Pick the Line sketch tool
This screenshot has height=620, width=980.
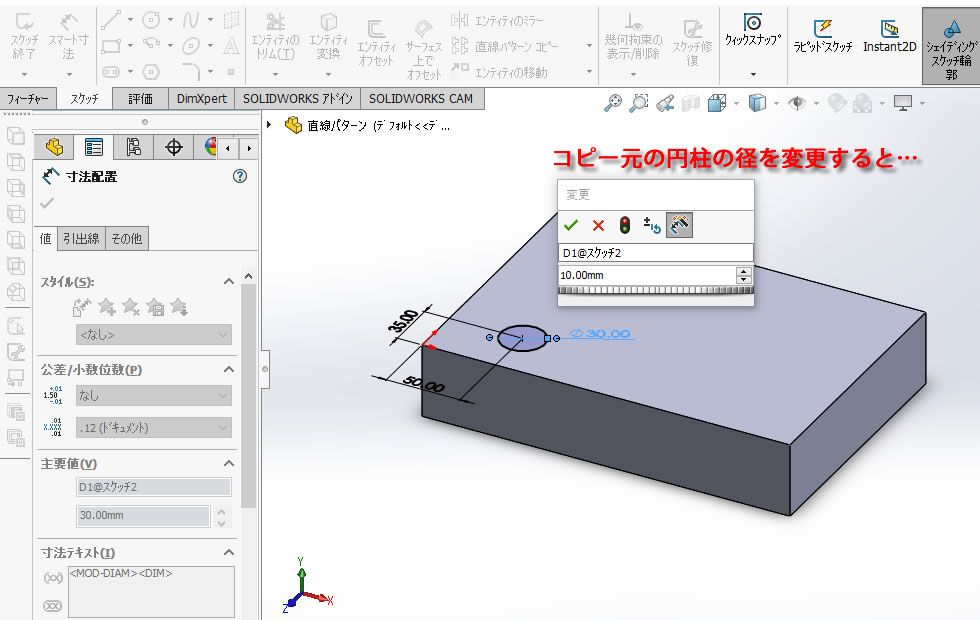pos(111,20)
